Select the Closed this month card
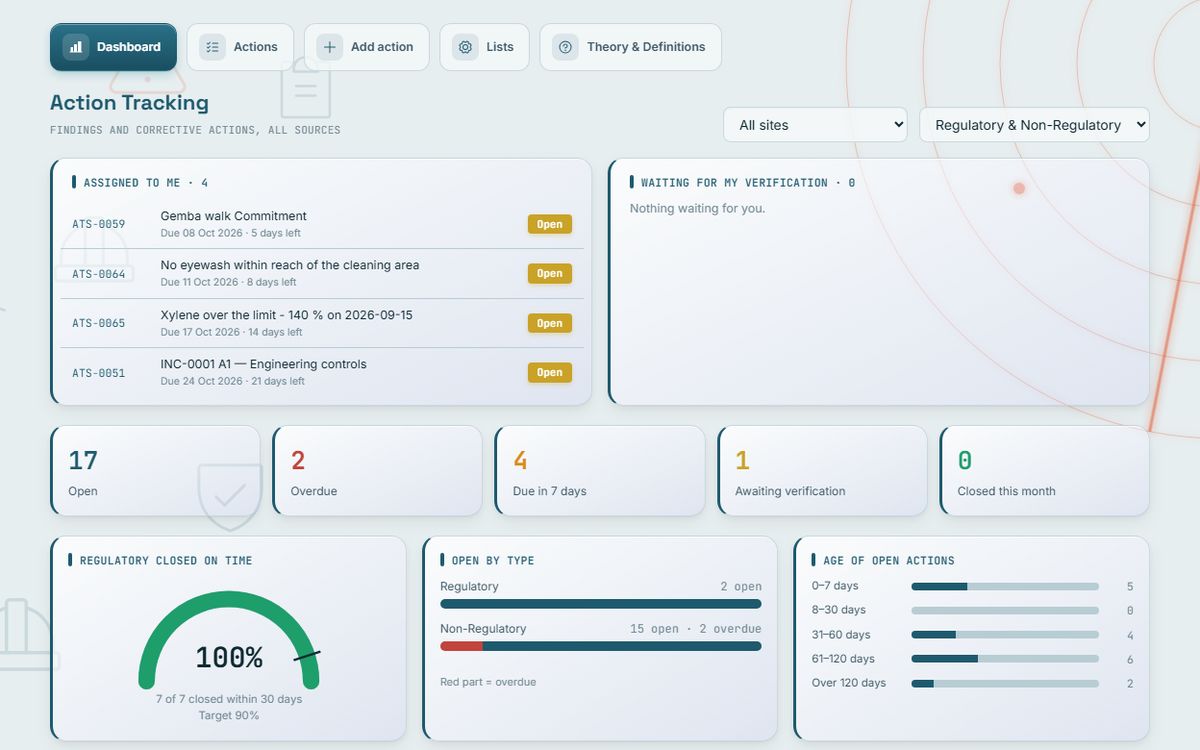The image size is (1200, 750). click(x=1044, y=471)
